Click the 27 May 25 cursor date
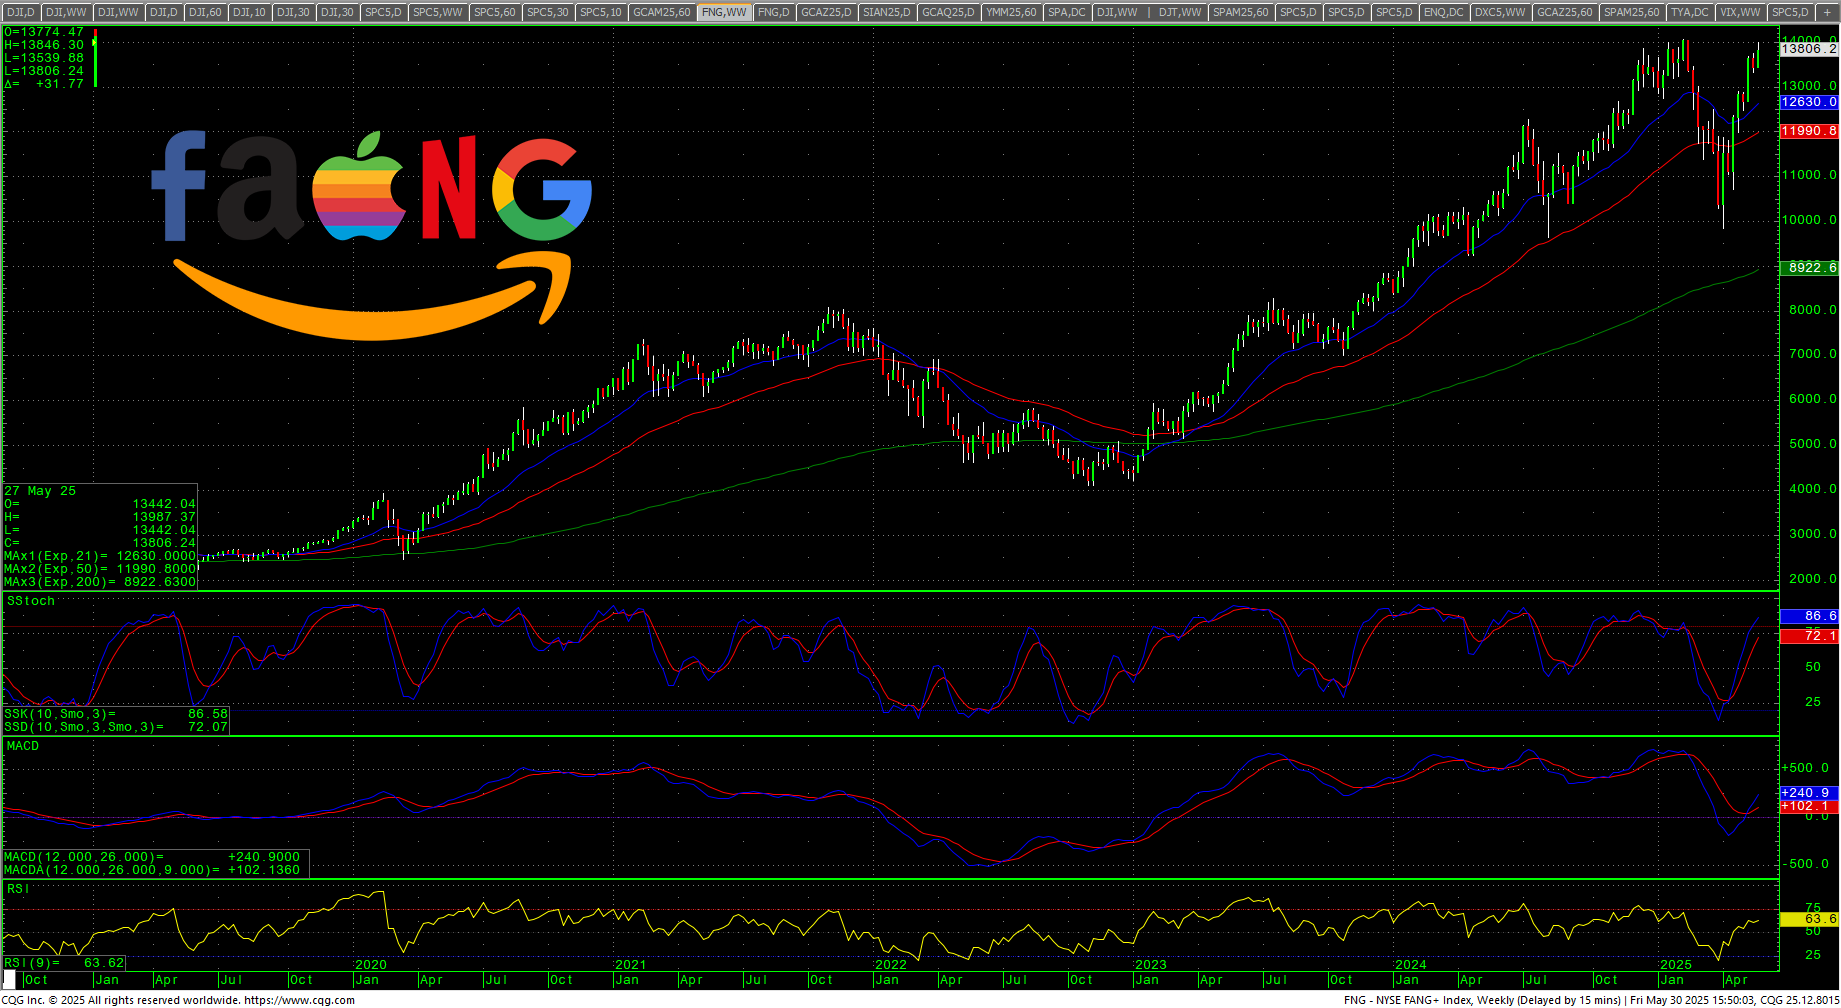The height and width of the screenshot is (1008, 1841). [x=40, y=491]
